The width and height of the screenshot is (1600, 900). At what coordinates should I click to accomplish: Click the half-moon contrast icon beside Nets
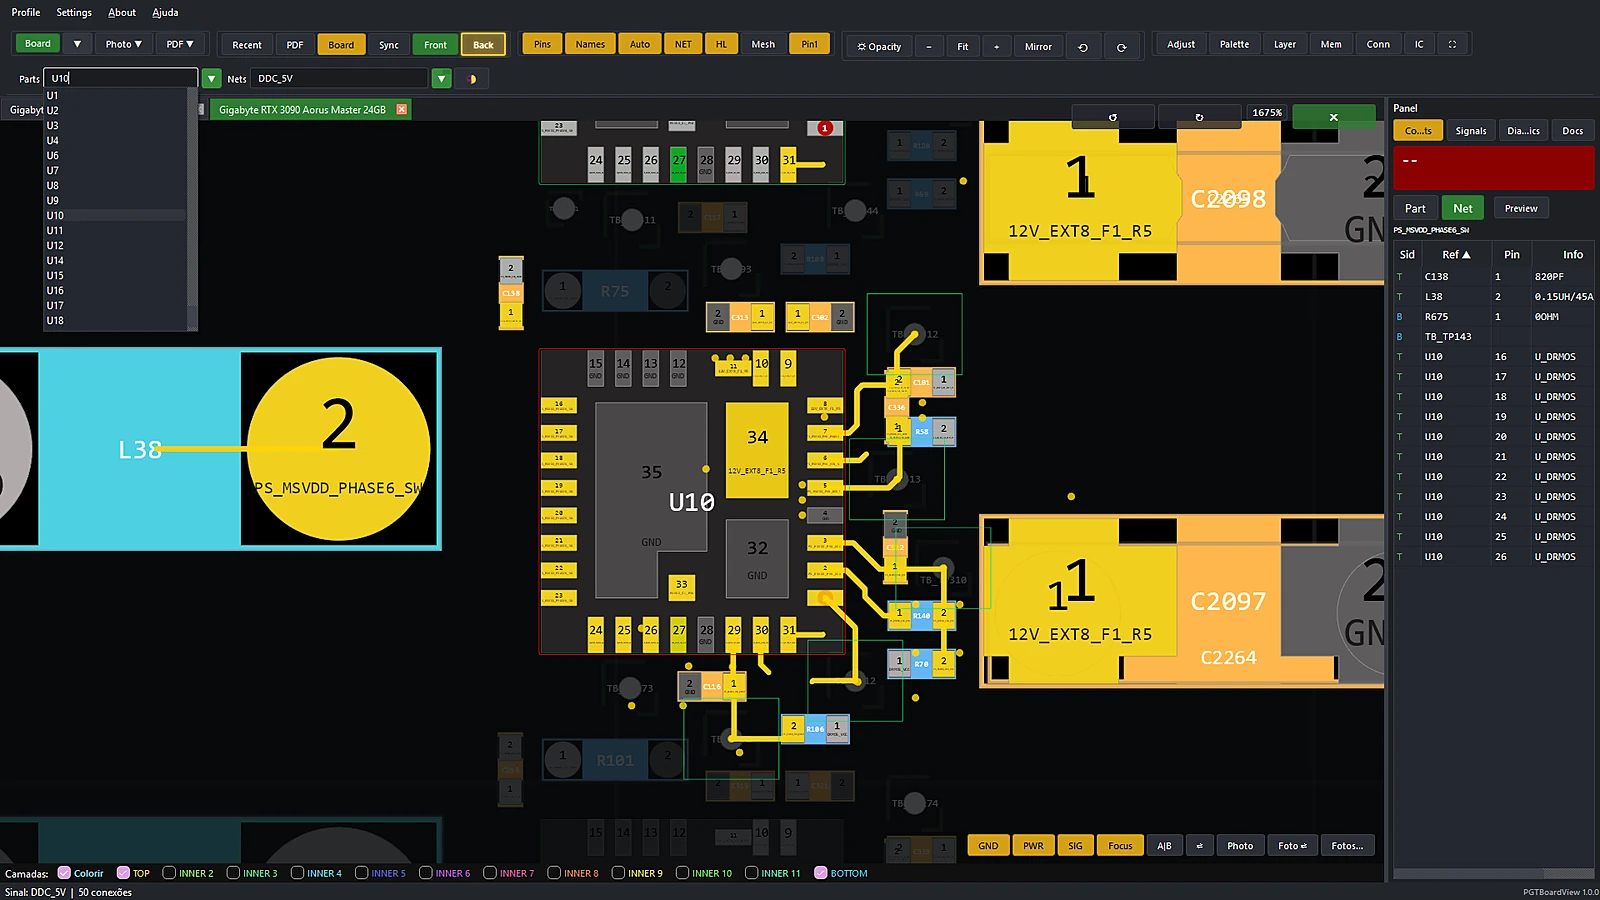click(472, 78)
